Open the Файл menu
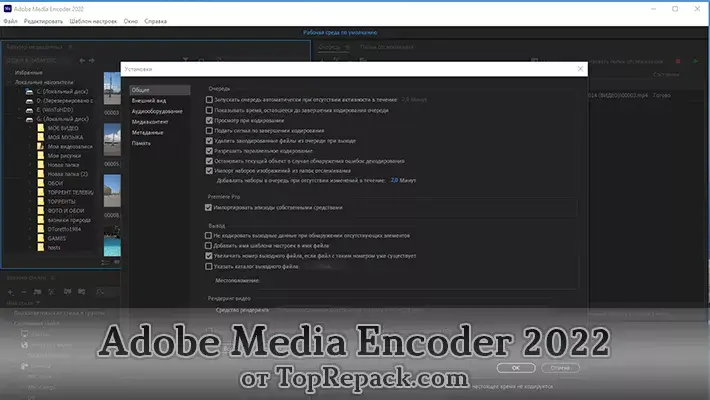 [10, 21]
